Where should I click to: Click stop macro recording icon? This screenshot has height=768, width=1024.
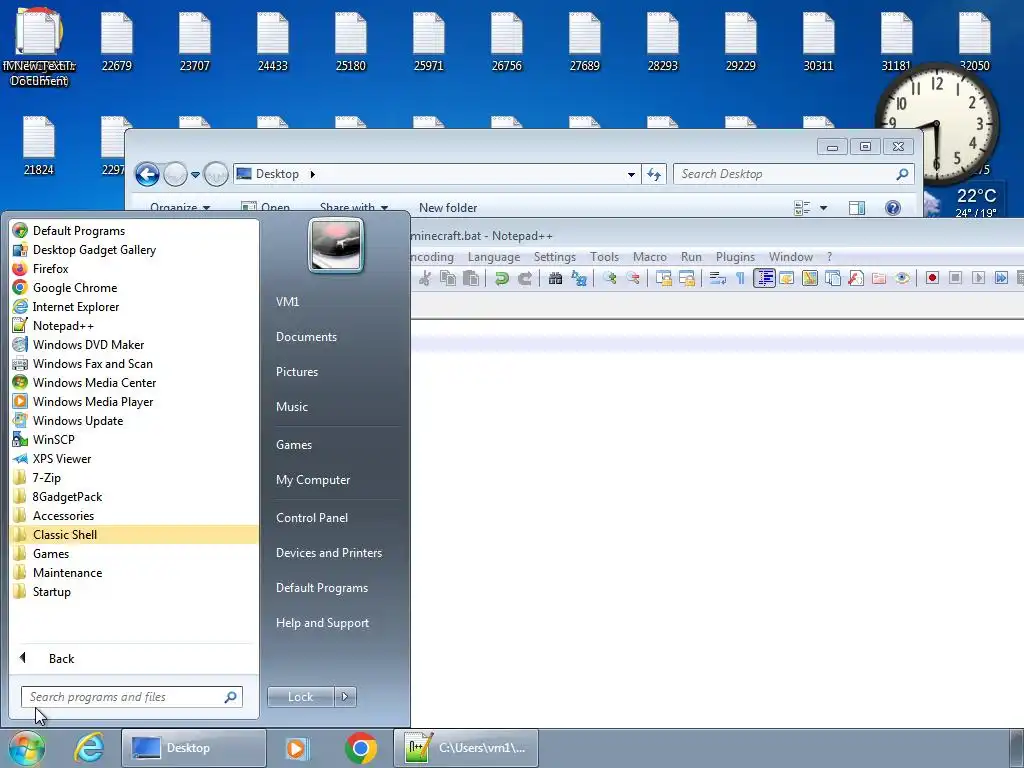[955, 278]
